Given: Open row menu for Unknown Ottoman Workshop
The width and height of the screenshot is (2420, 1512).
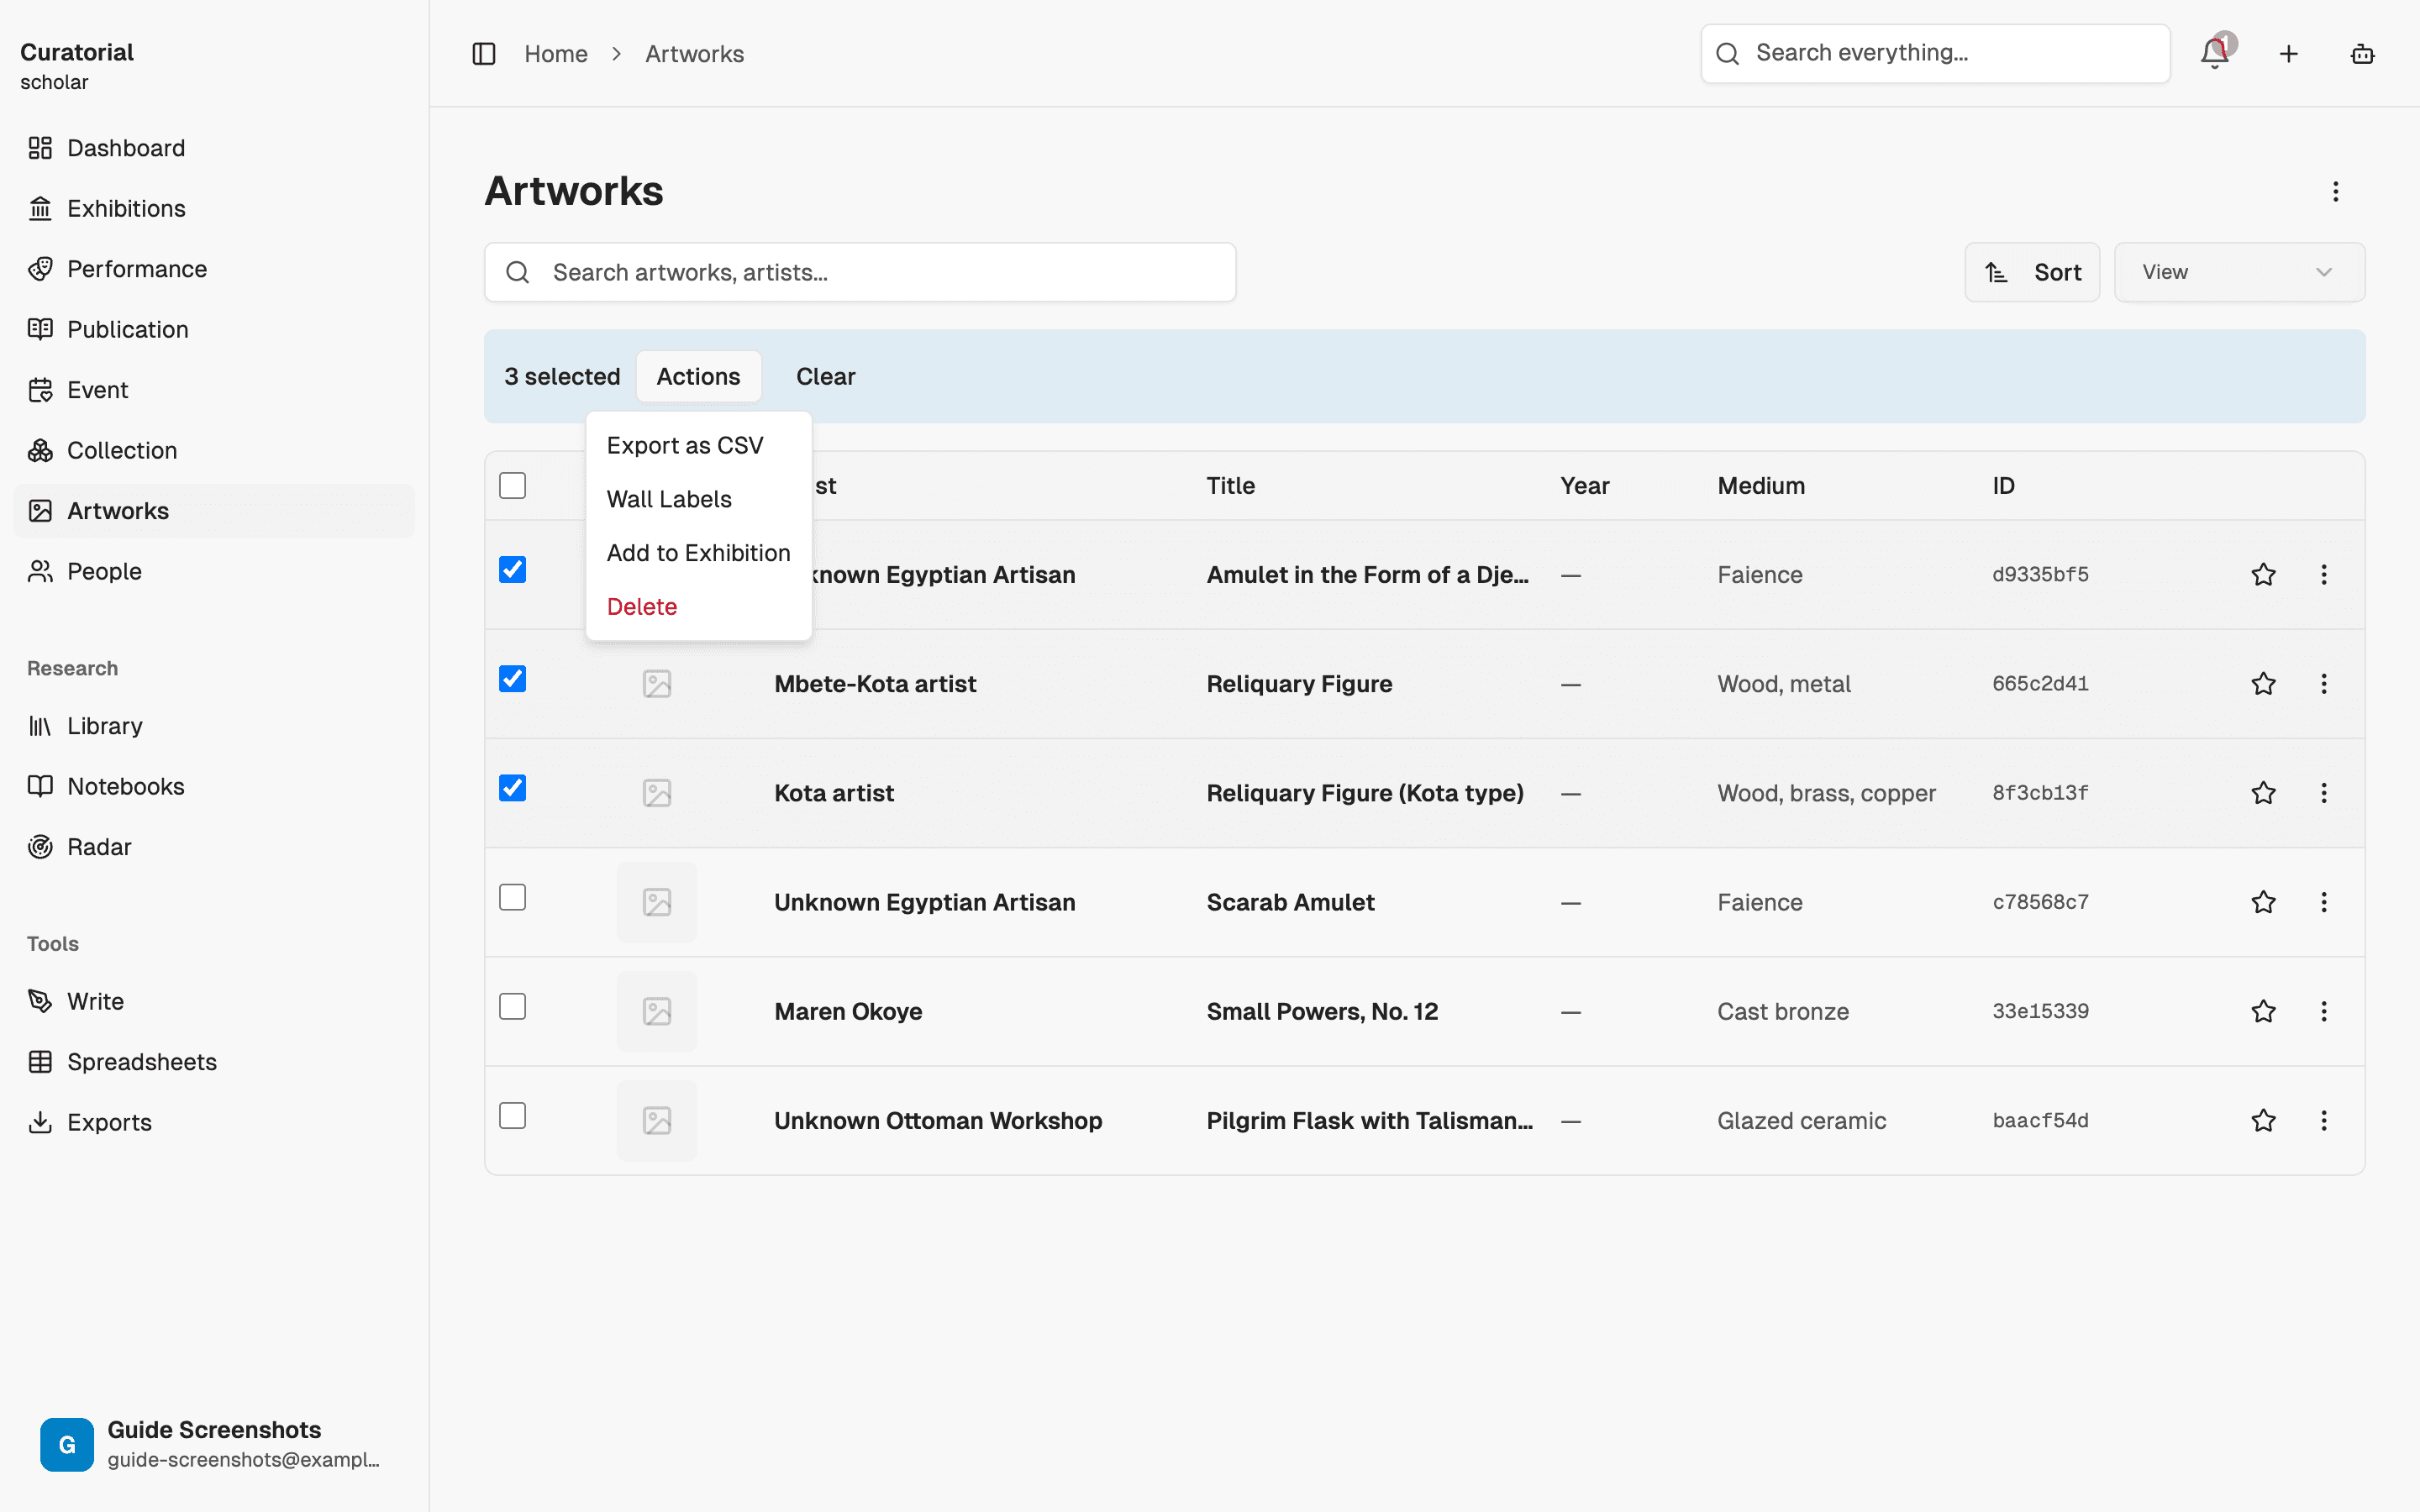Looking at the screenshot, I should pos(2324,1120).
